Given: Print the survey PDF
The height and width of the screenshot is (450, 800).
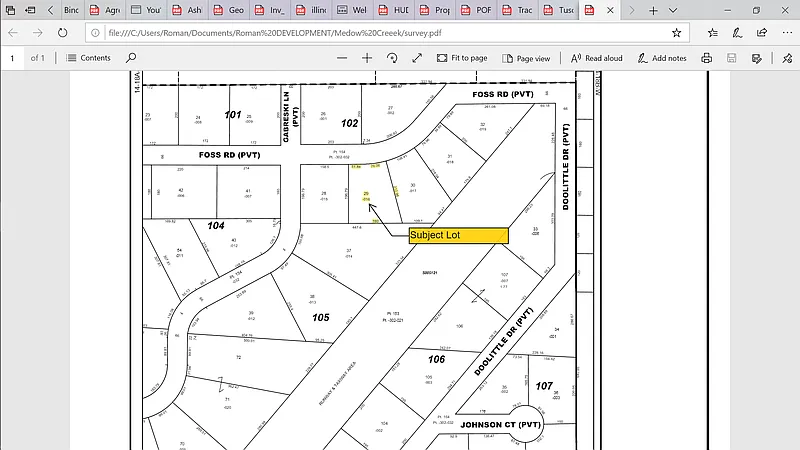Looking at the screenshot, I should (x=707, y=58).
